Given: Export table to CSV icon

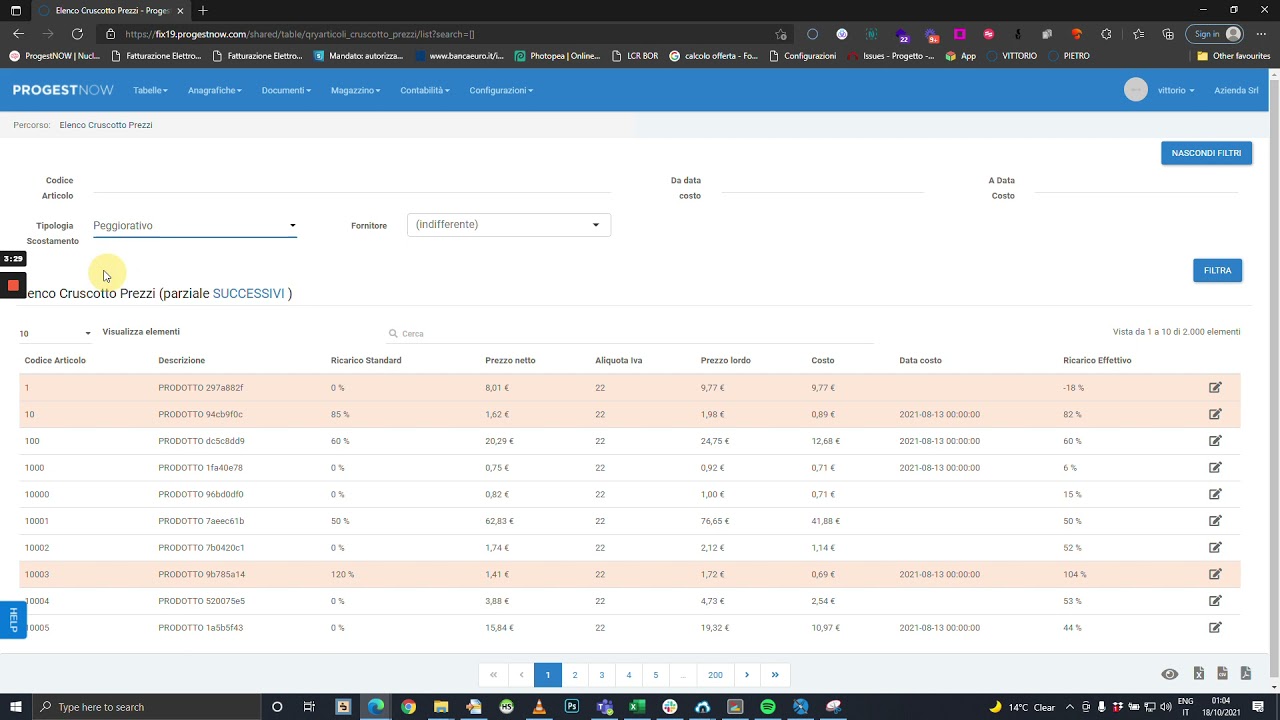Looking at the screenshot, I should [1222, 674].
